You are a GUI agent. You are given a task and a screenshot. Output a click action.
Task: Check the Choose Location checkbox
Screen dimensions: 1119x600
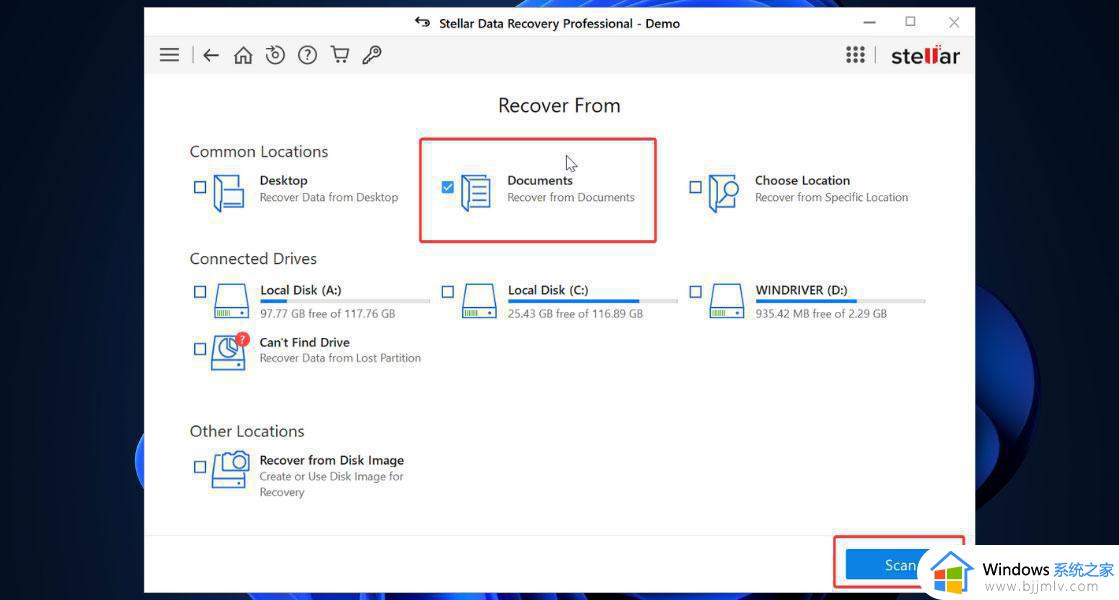pyautogui.click(x=695, y=187)
